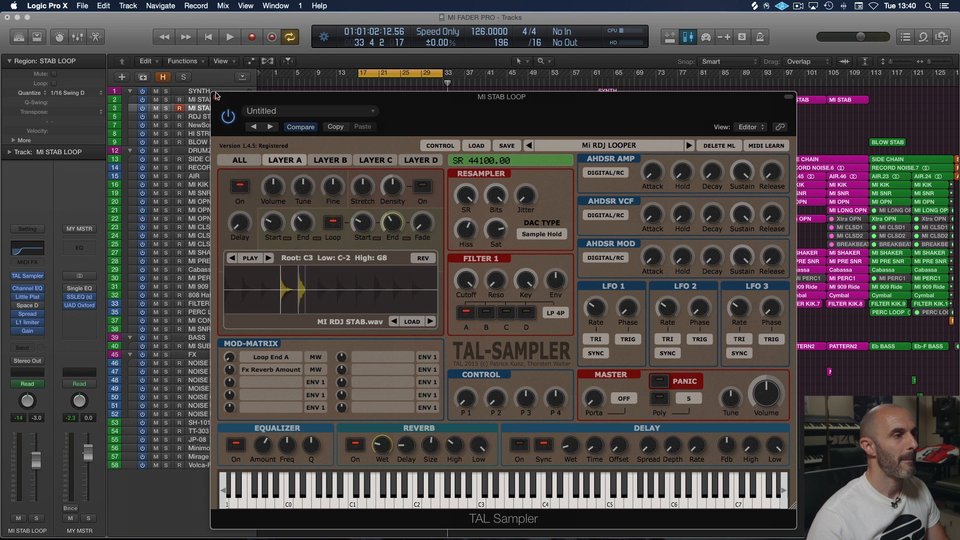The width and height of the screenshot is (960, 540).
Task: Click the PANIC button toggle
Action: point(659,381)
